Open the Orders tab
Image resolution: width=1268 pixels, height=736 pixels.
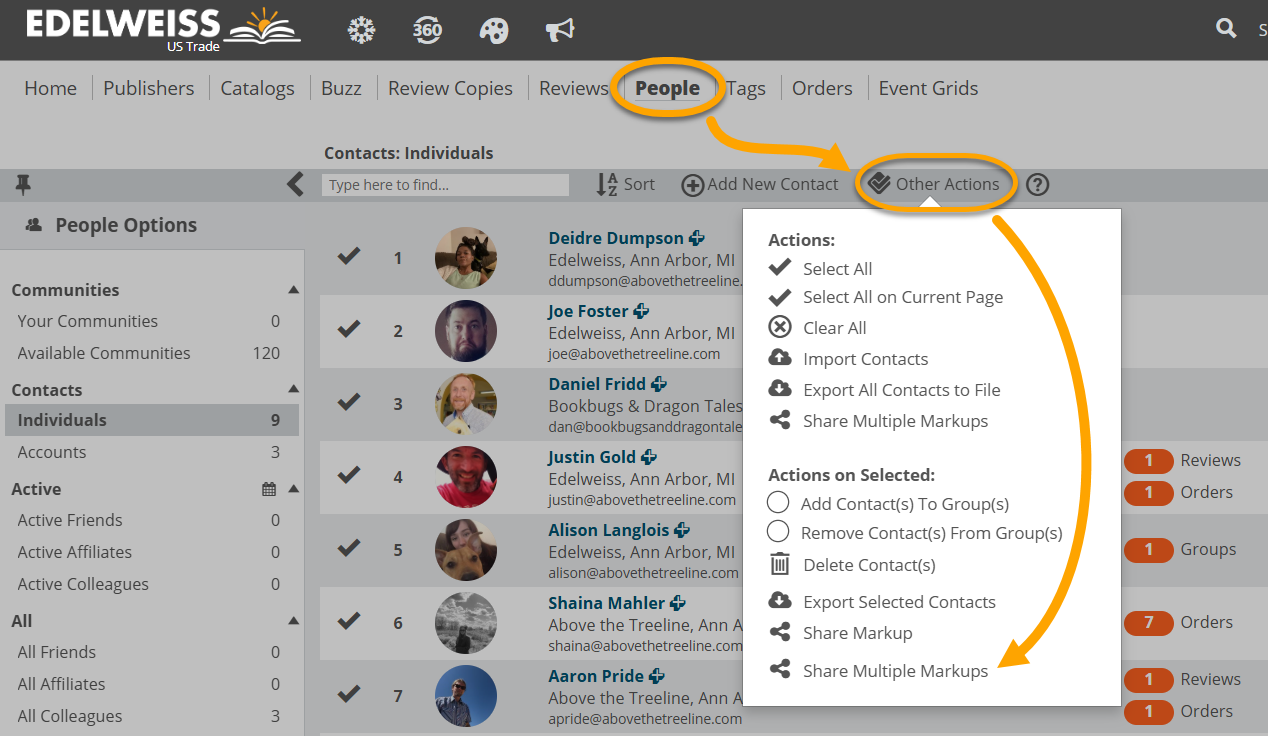[x=822, y=88]
